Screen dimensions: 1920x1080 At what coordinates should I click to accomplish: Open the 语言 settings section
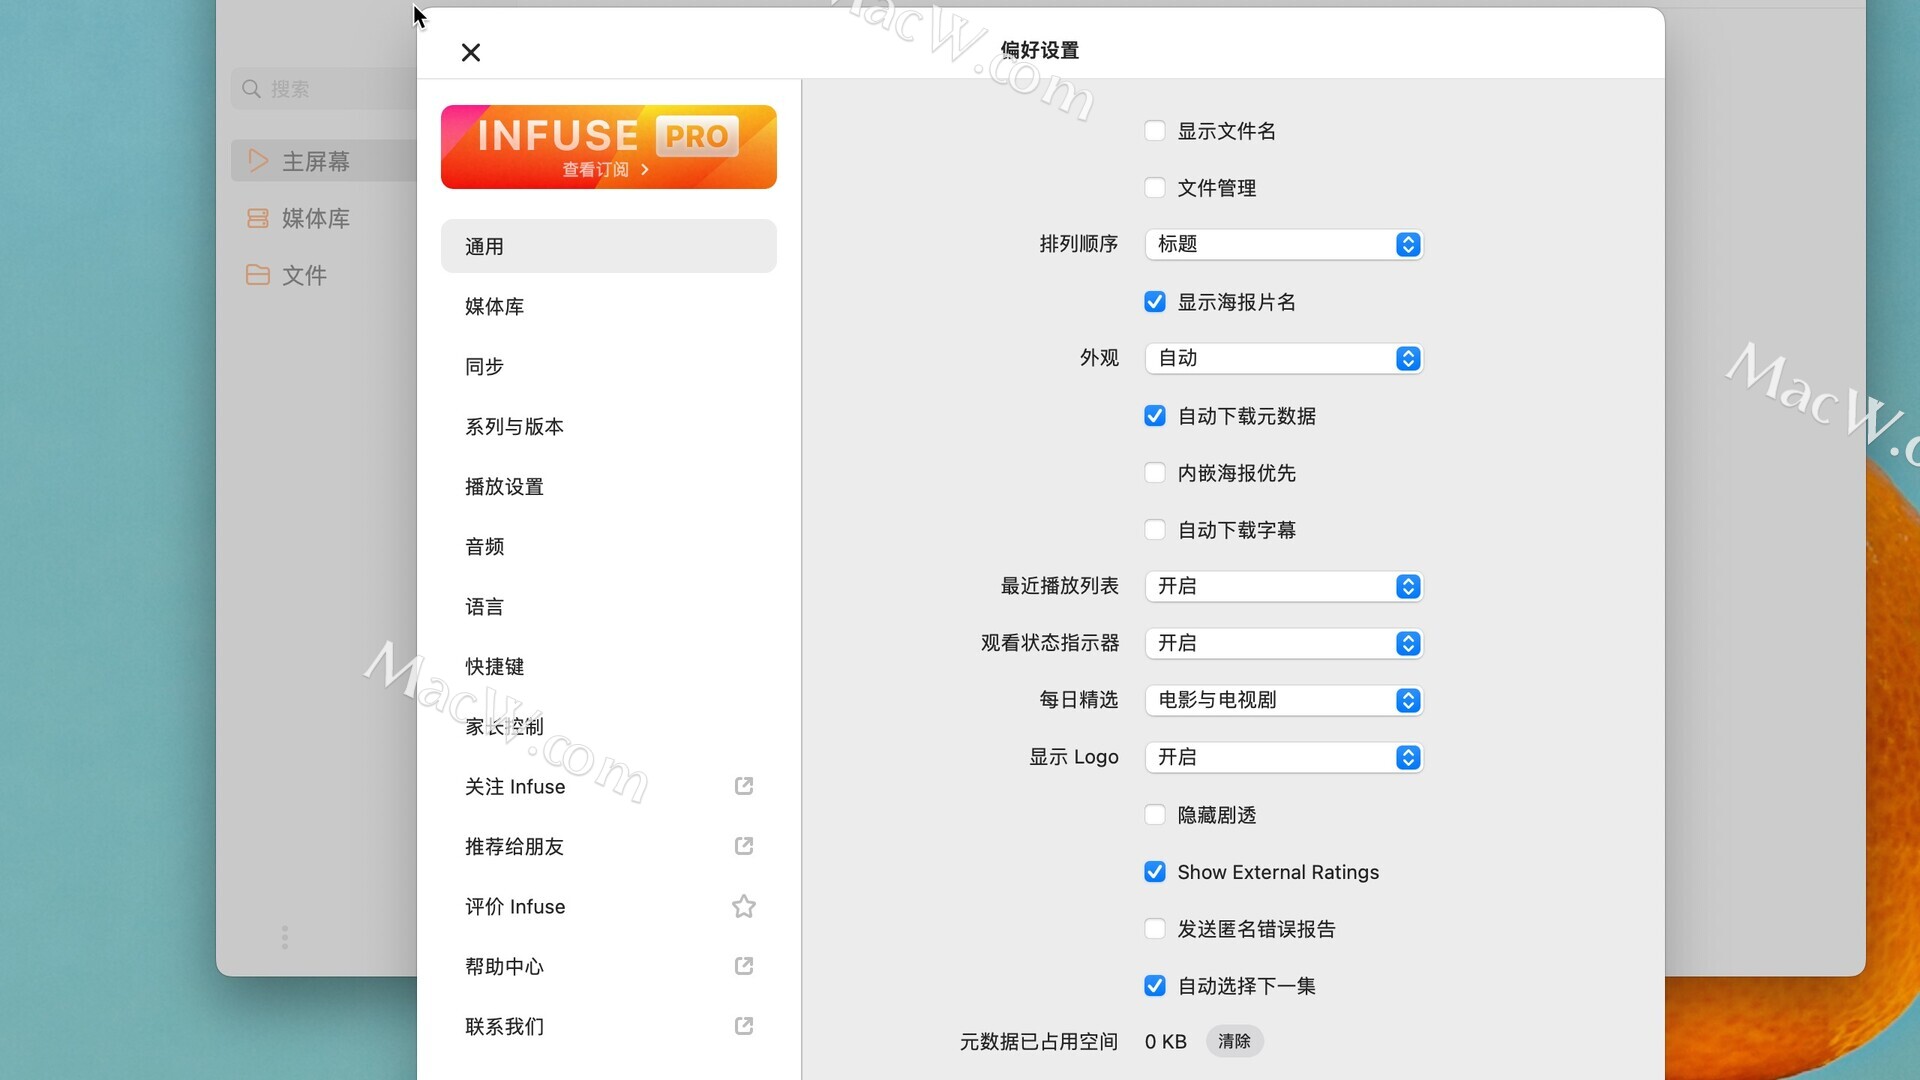point(608,606)
